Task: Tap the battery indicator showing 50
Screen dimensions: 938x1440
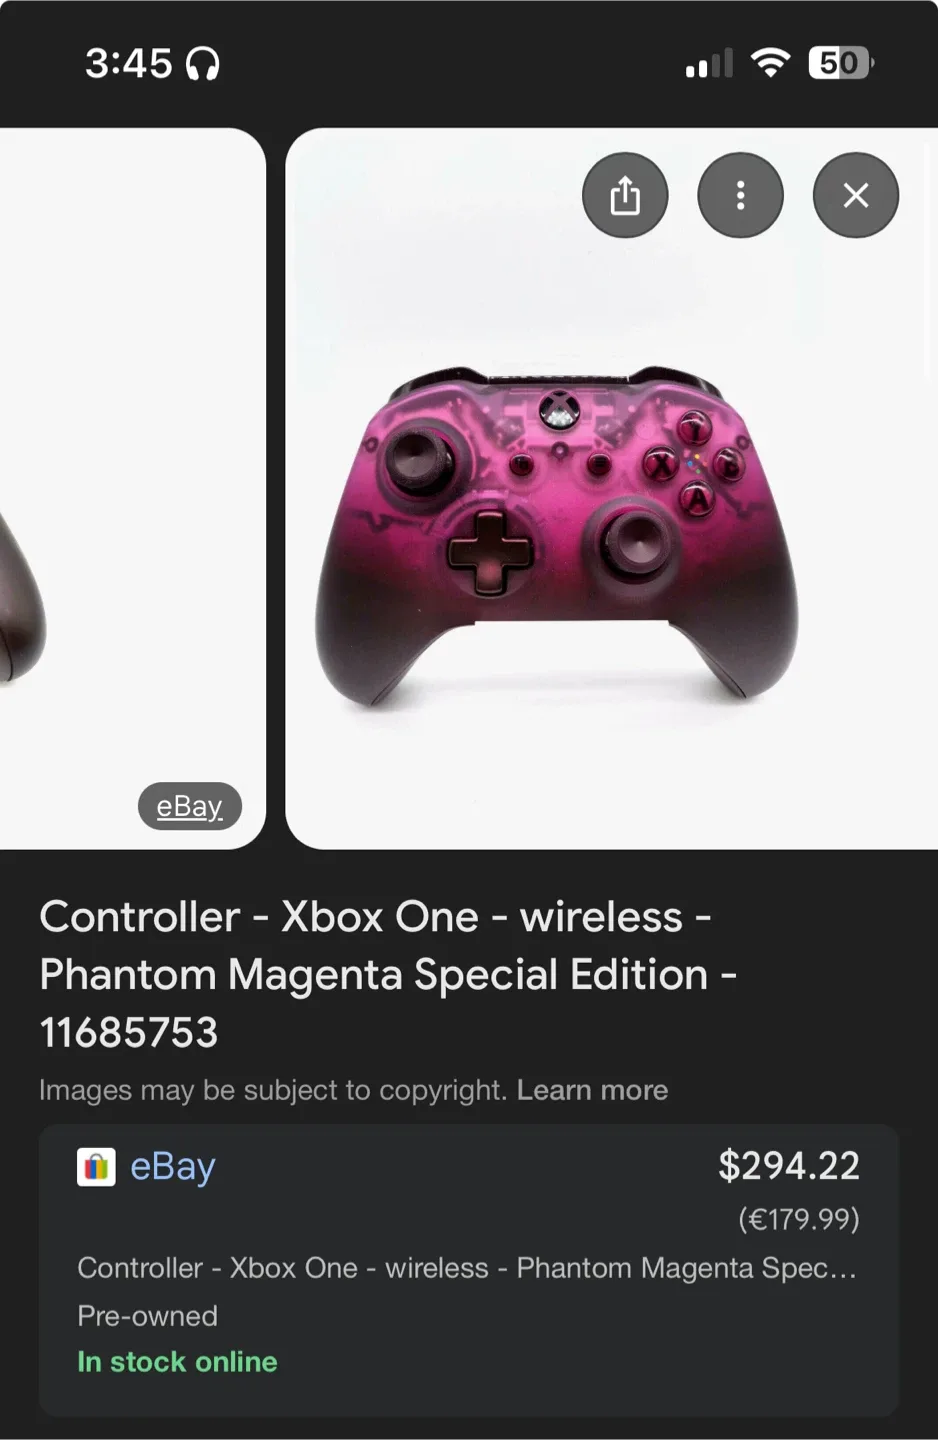Action: [x=840, y=62]
